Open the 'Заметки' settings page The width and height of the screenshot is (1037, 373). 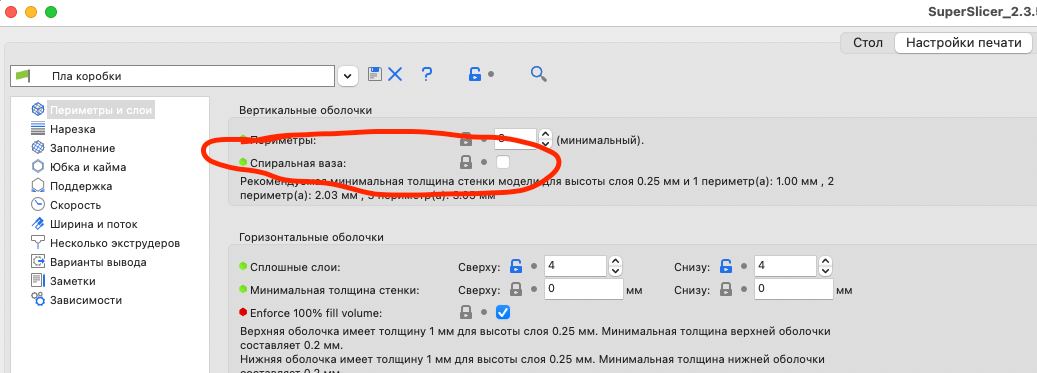click(x=73, y=281)
